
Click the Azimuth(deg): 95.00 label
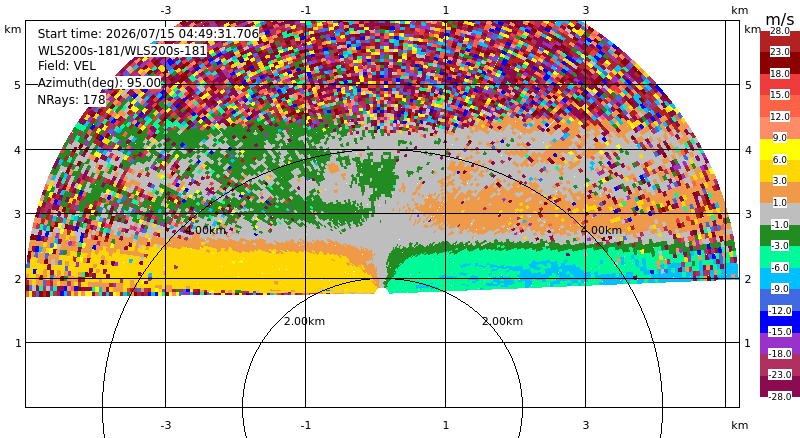(99, 83)
